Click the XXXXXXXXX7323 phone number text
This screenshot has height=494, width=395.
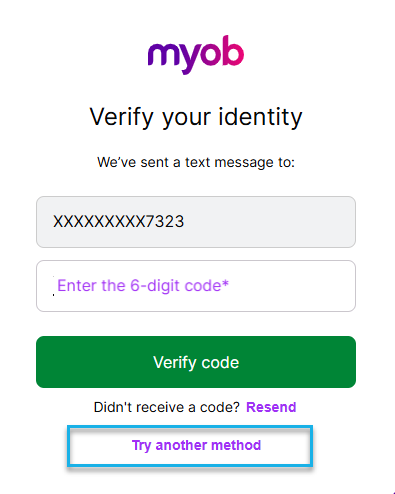point(119,222)
